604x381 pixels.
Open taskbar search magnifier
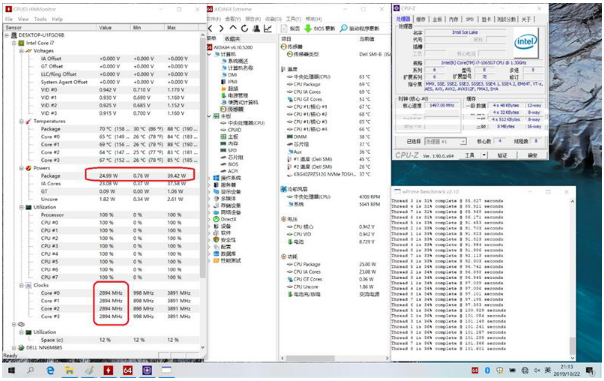[30, 371]
